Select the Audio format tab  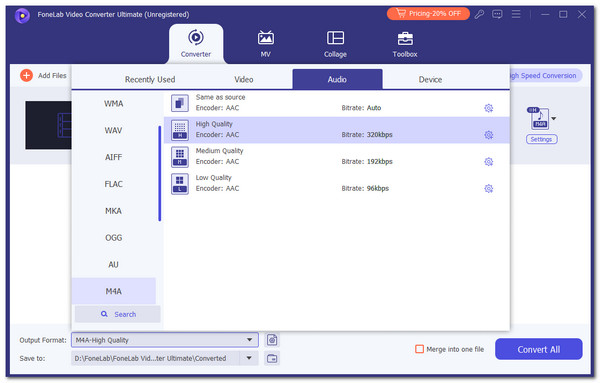point(337,79)
